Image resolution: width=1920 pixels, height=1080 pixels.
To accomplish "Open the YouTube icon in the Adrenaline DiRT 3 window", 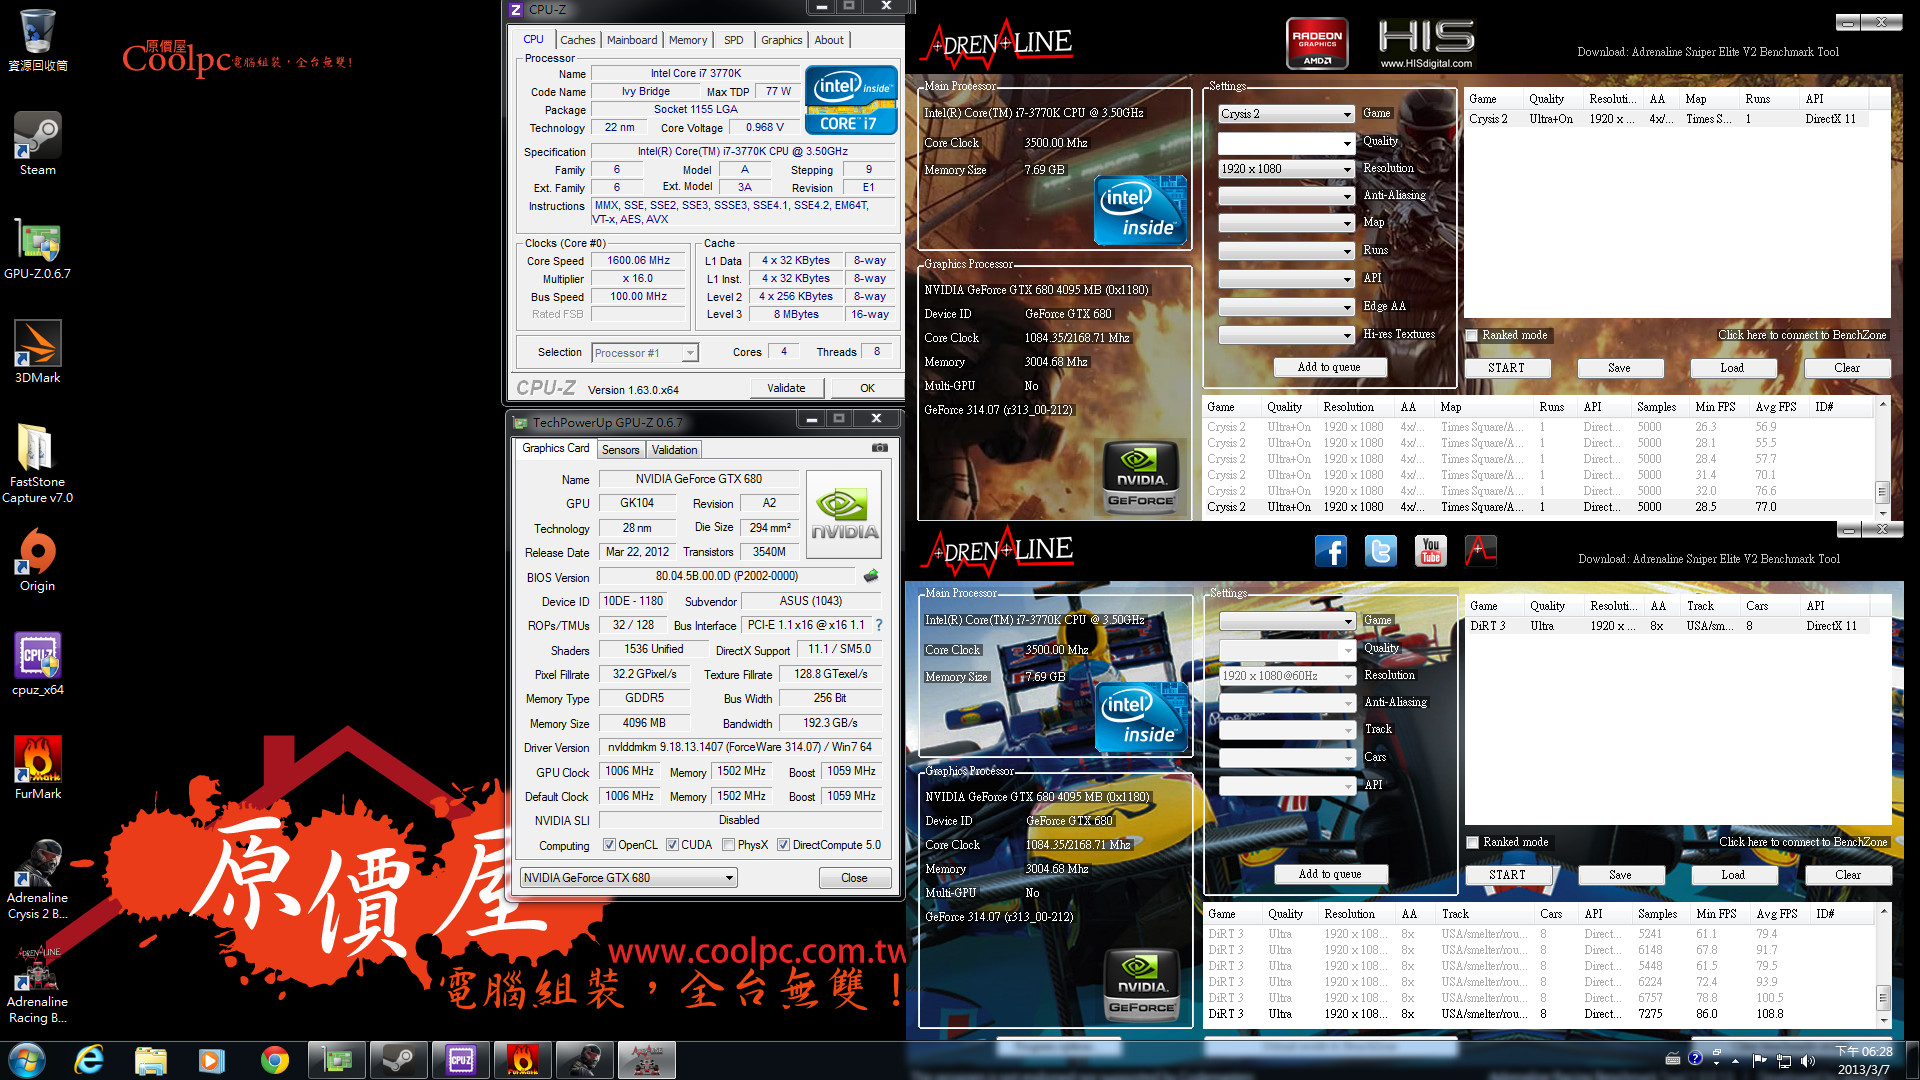I will pos(1430,551).
